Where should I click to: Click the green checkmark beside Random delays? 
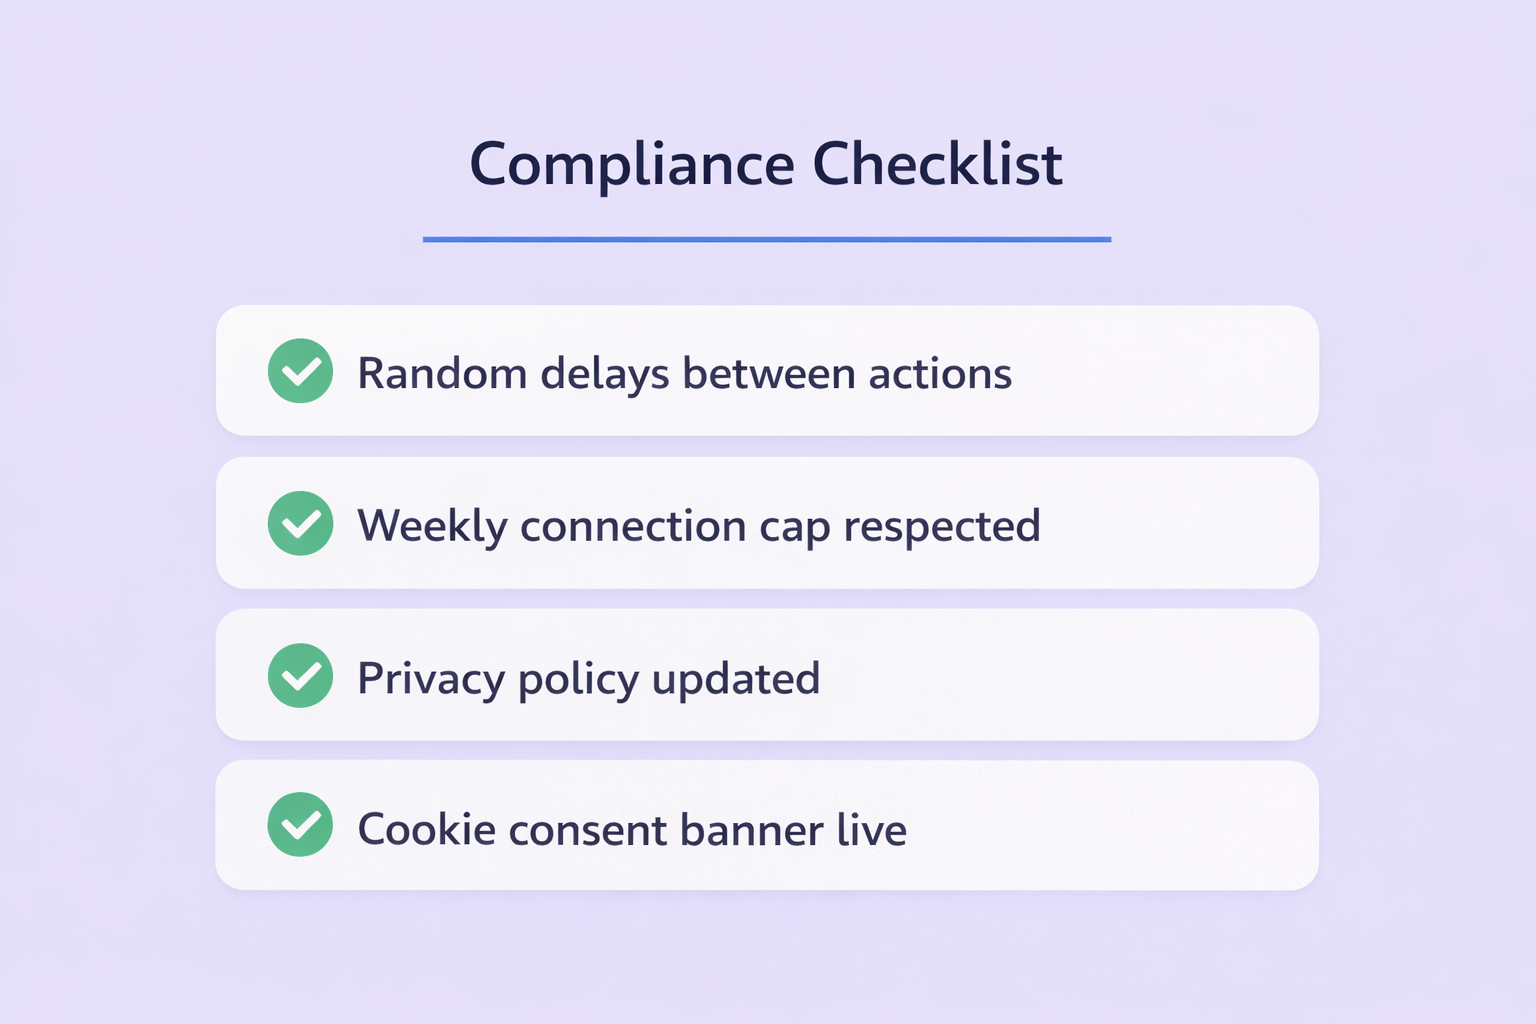[x=300, y=371]
